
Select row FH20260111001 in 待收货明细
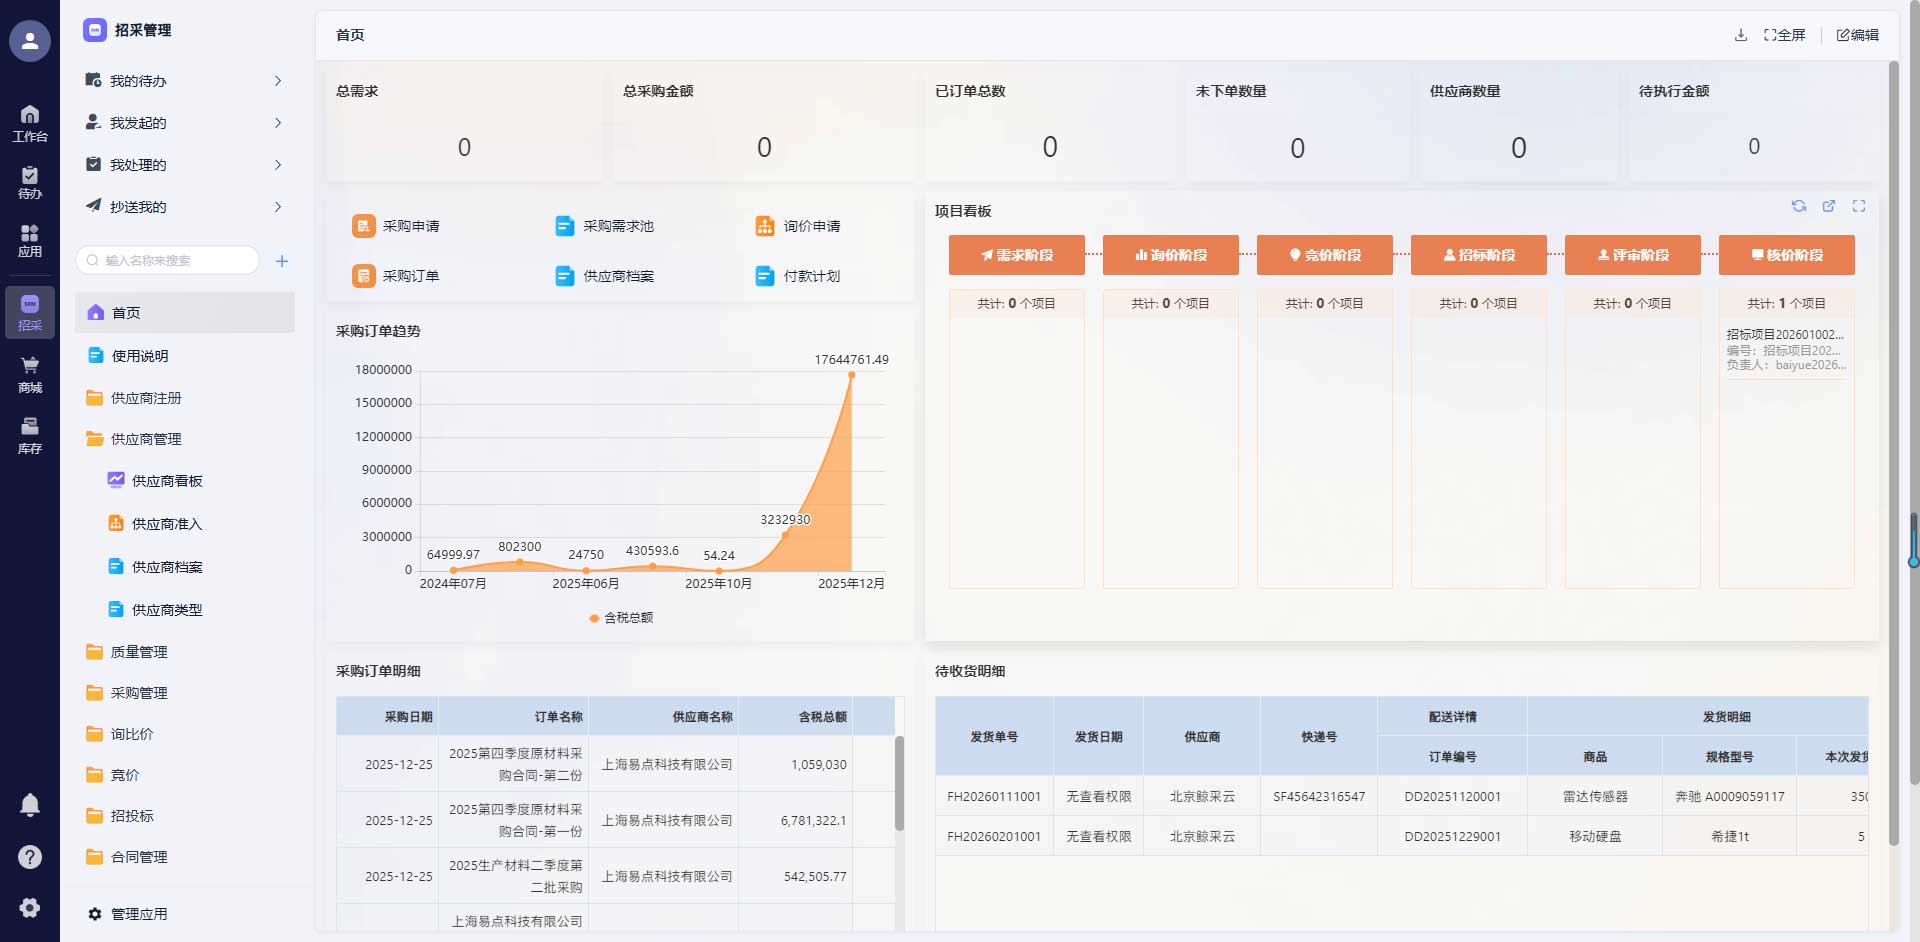click(1402, 797)
